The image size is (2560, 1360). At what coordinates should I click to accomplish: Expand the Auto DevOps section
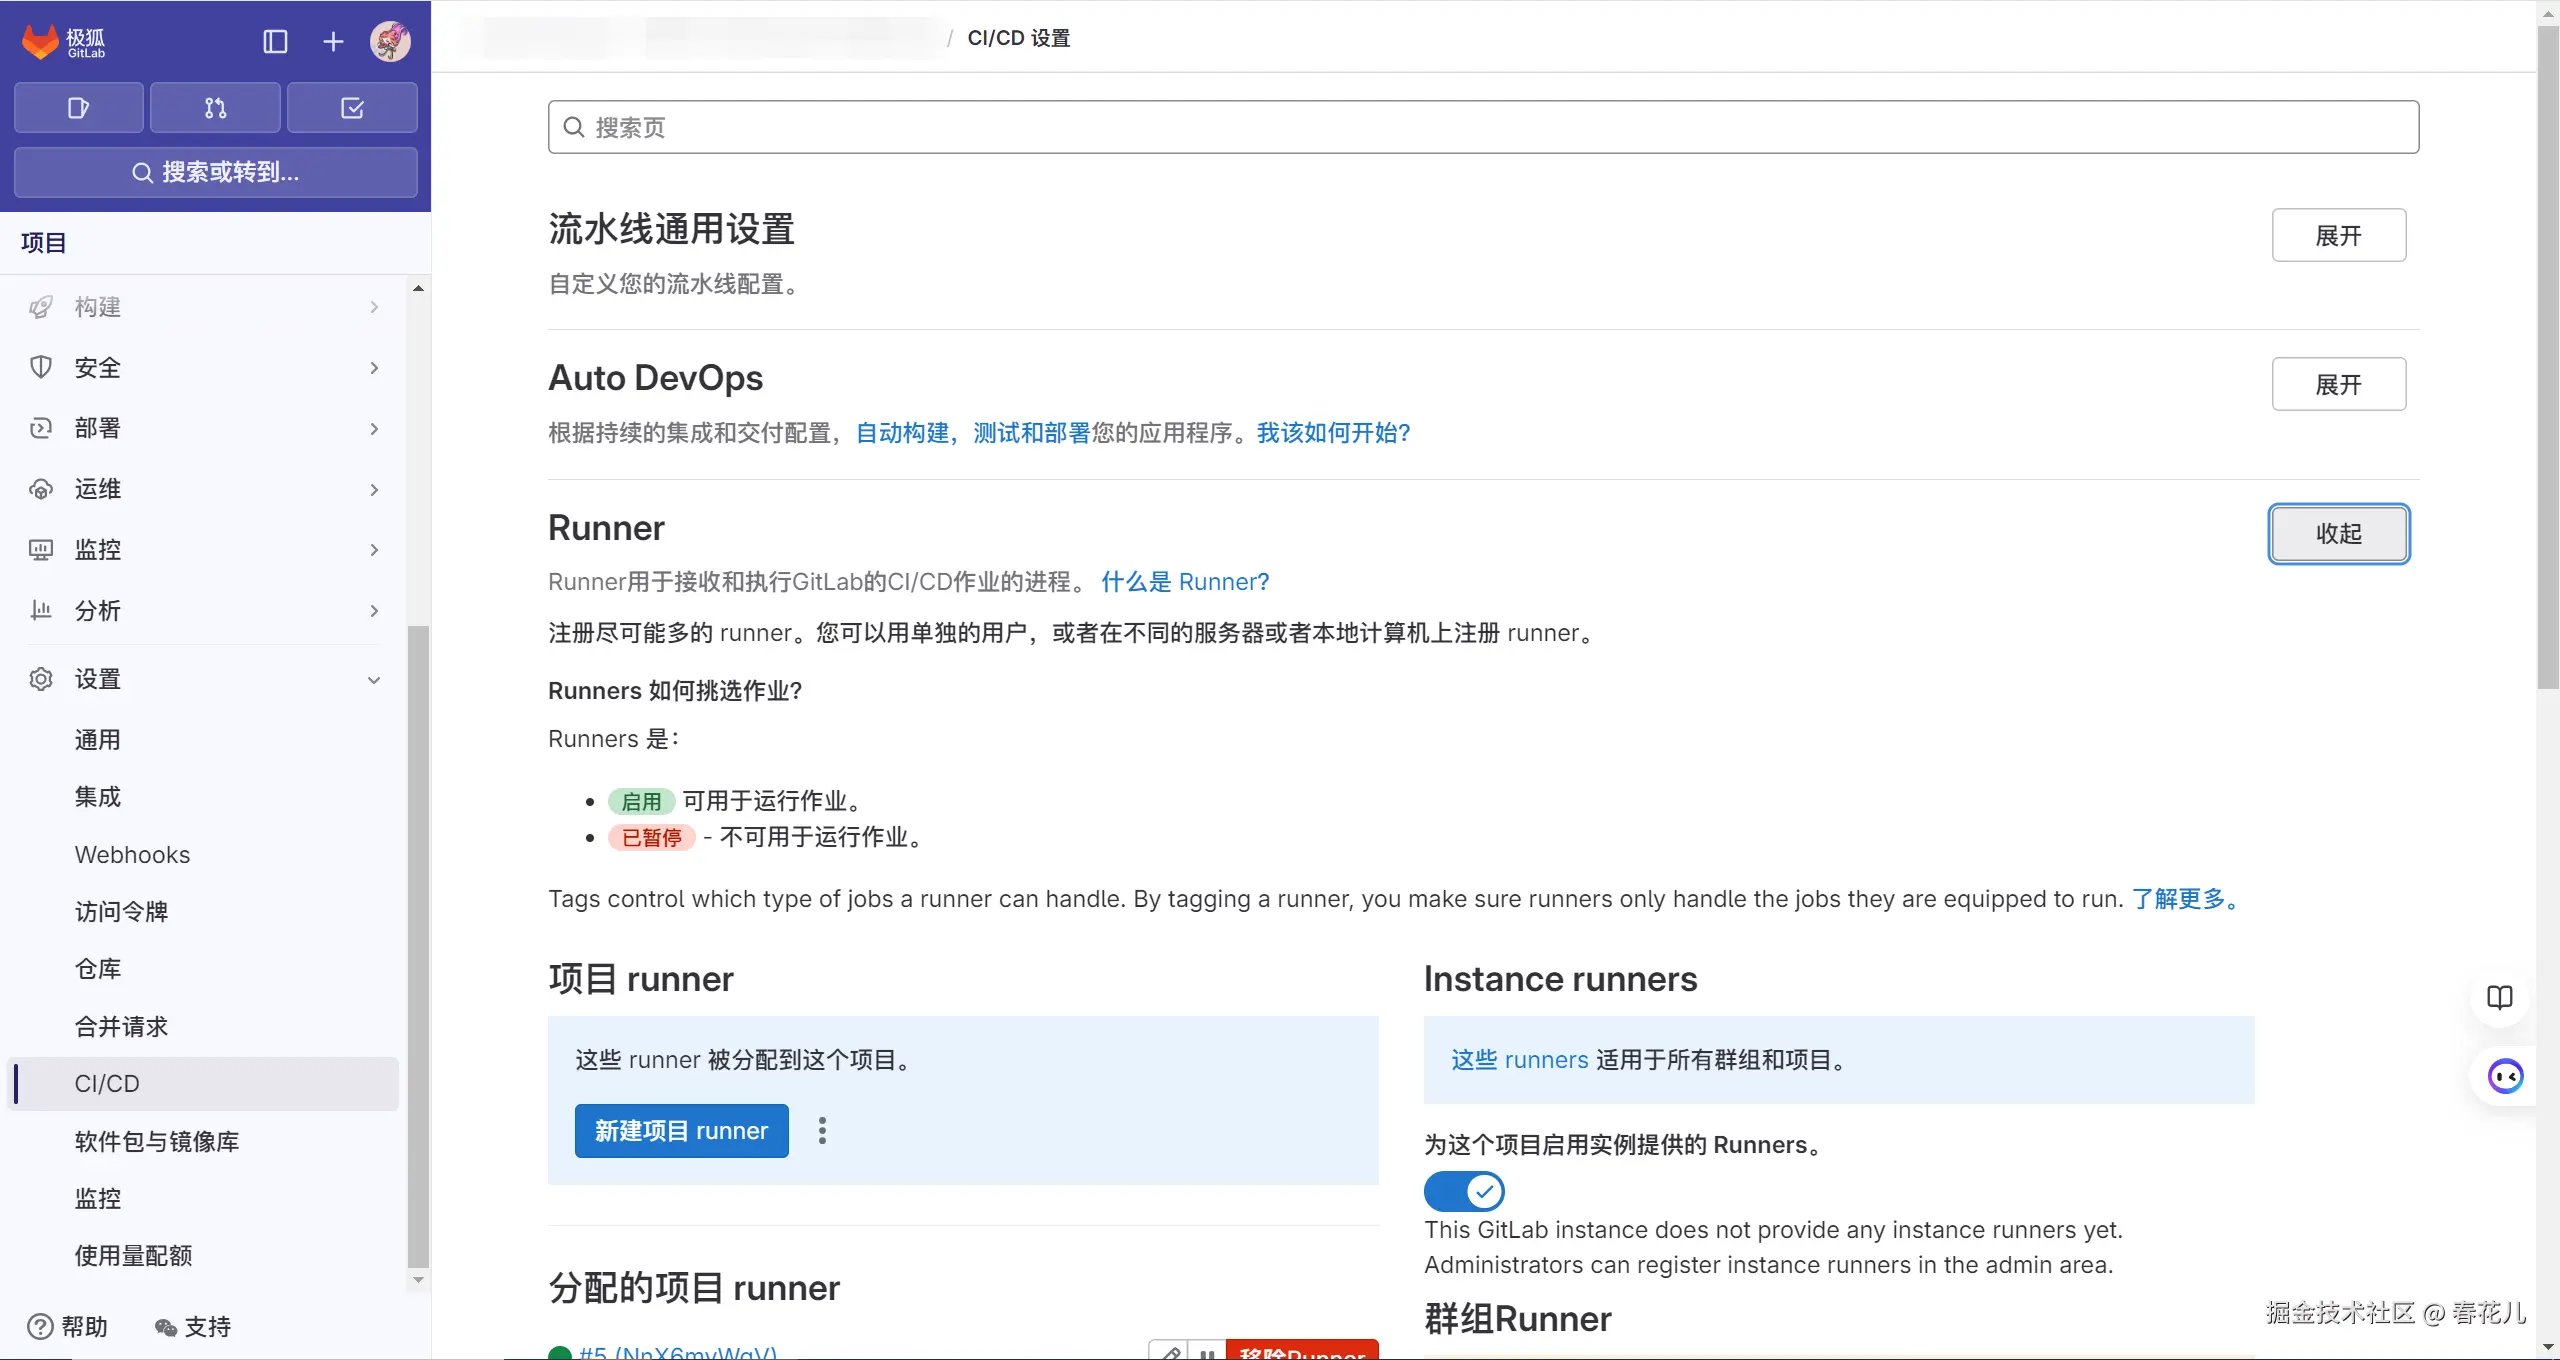[x=2338, y=385]
